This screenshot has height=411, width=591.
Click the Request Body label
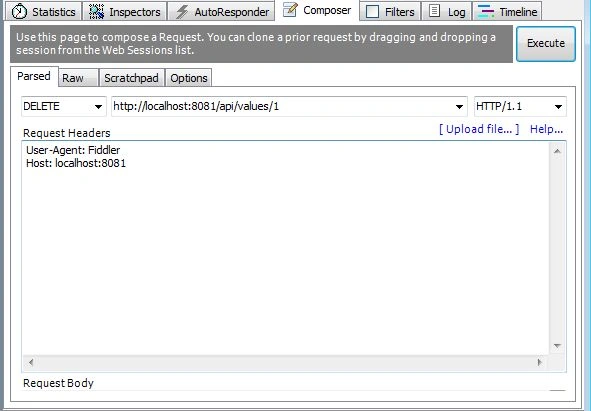click(58, 383)
